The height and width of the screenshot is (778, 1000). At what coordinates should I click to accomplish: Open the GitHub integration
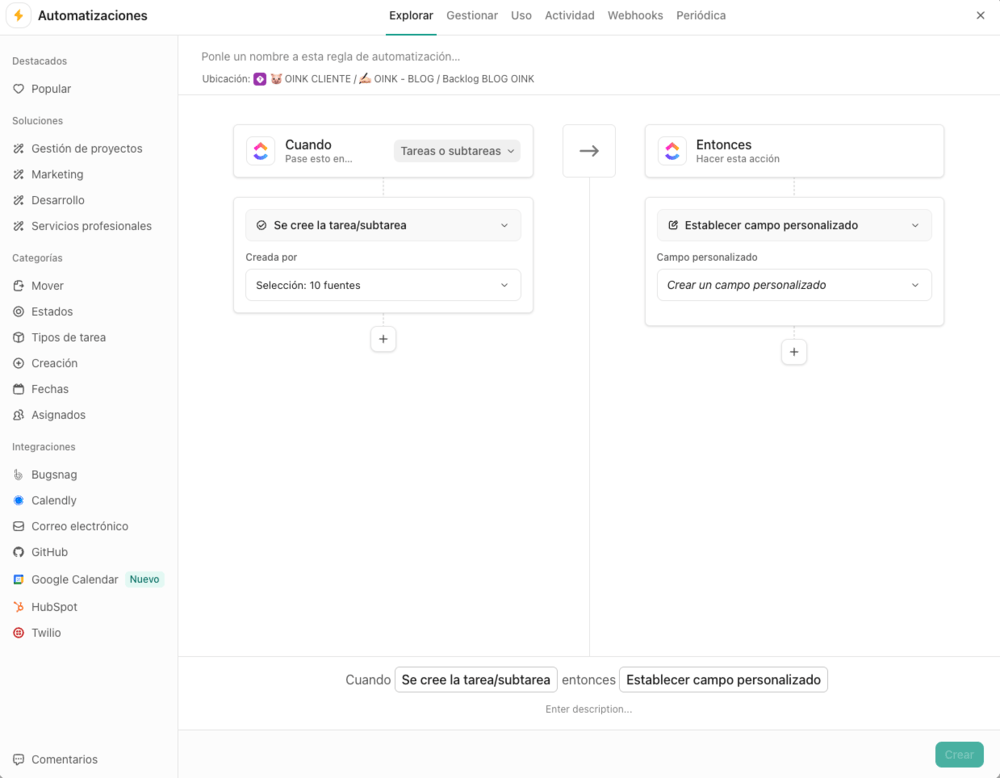pyautogui.click(x=49, y=551)
